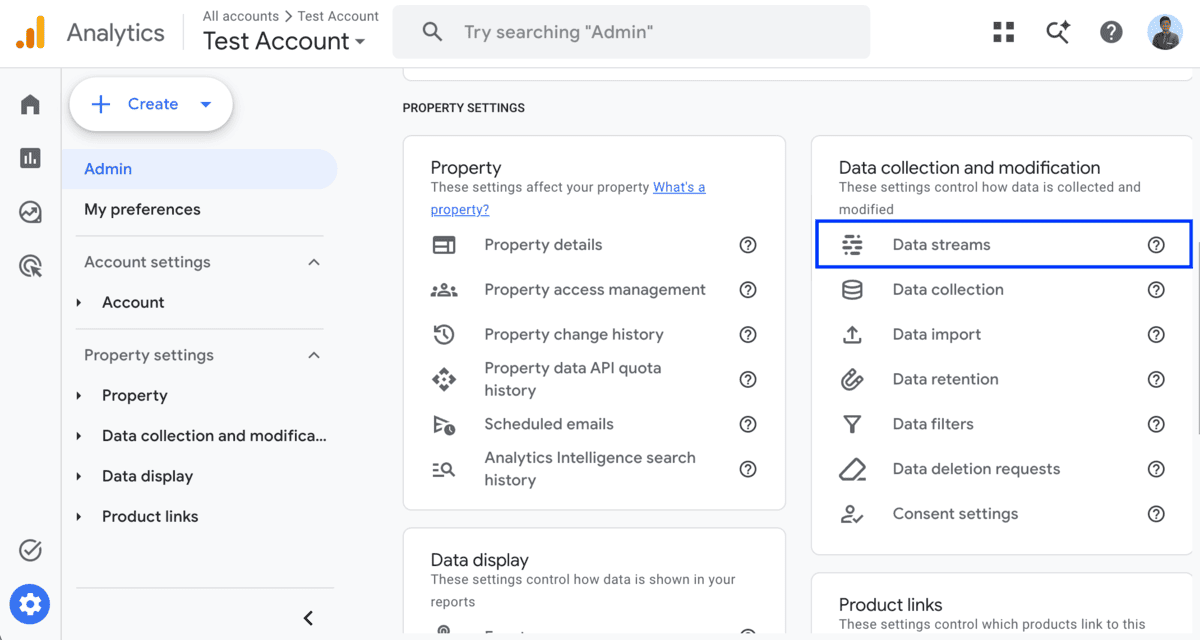Collapse the Account settings section
Screen dimensions: 1200x640
[314, 262]
